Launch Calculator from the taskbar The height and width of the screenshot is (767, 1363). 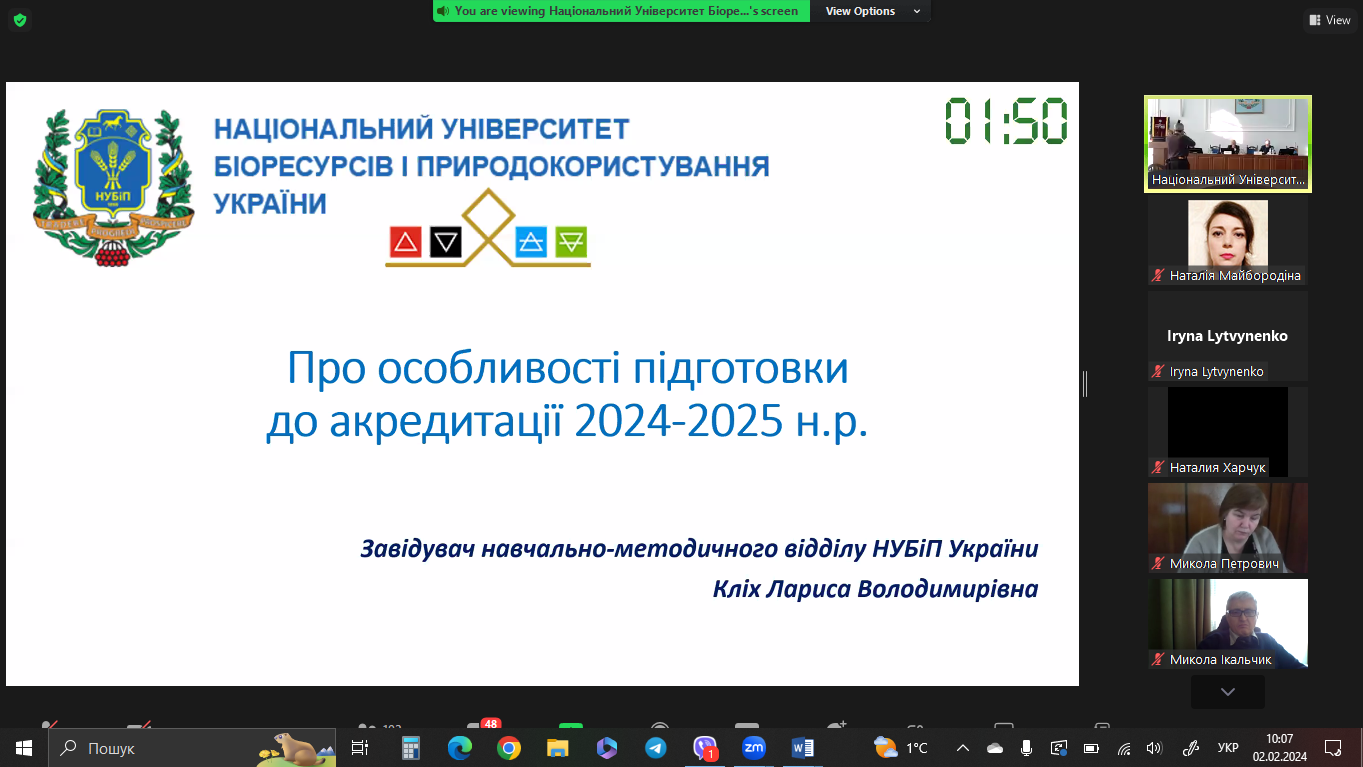click(x=411, y=747)
